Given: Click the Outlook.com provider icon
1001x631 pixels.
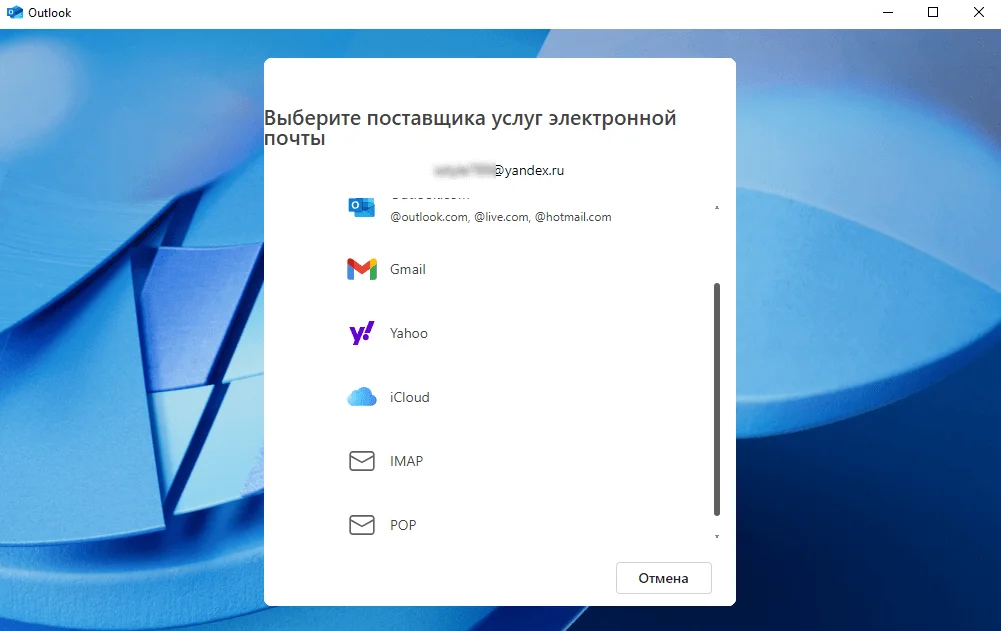Looking at the screenshot, I should coord(362,207).
